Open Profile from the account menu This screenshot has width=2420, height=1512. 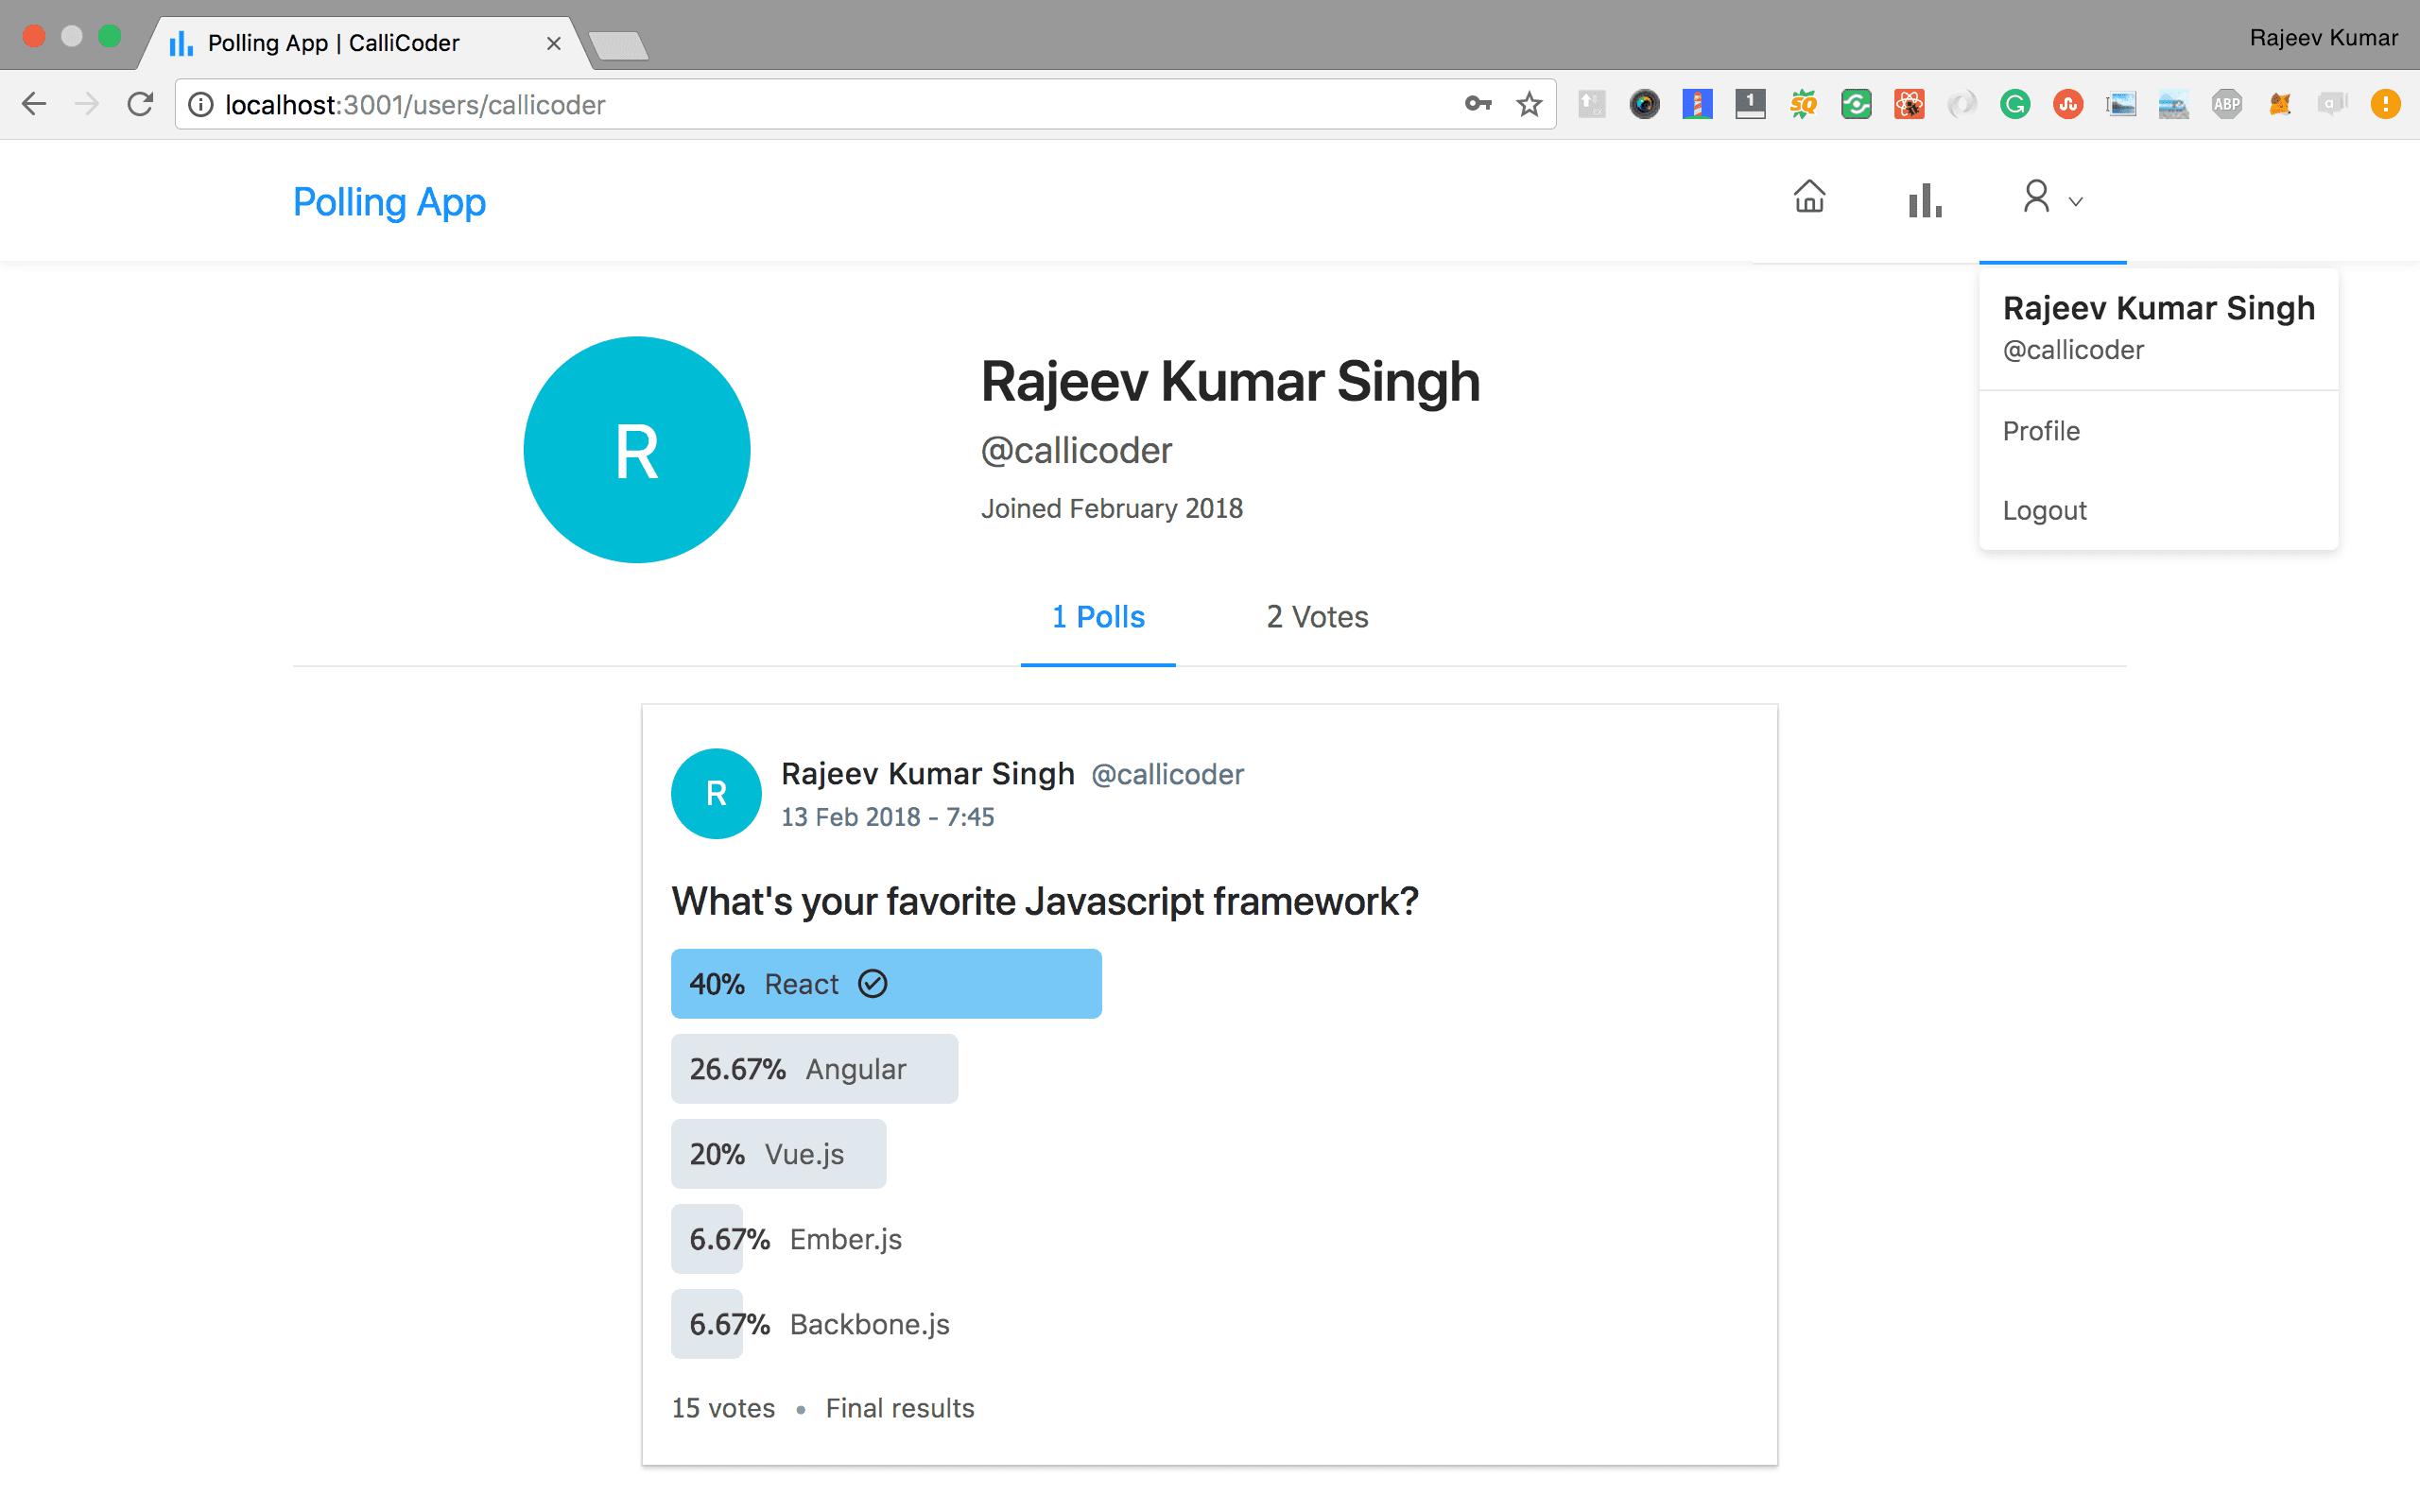pyautogui.click(x=2041, y=431)
